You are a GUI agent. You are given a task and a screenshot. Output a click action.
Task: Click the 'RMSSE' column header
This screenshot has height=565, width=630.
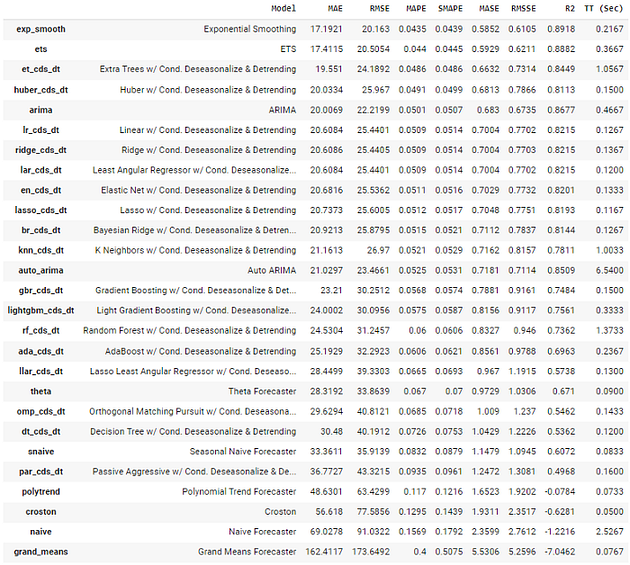[523, 8]
